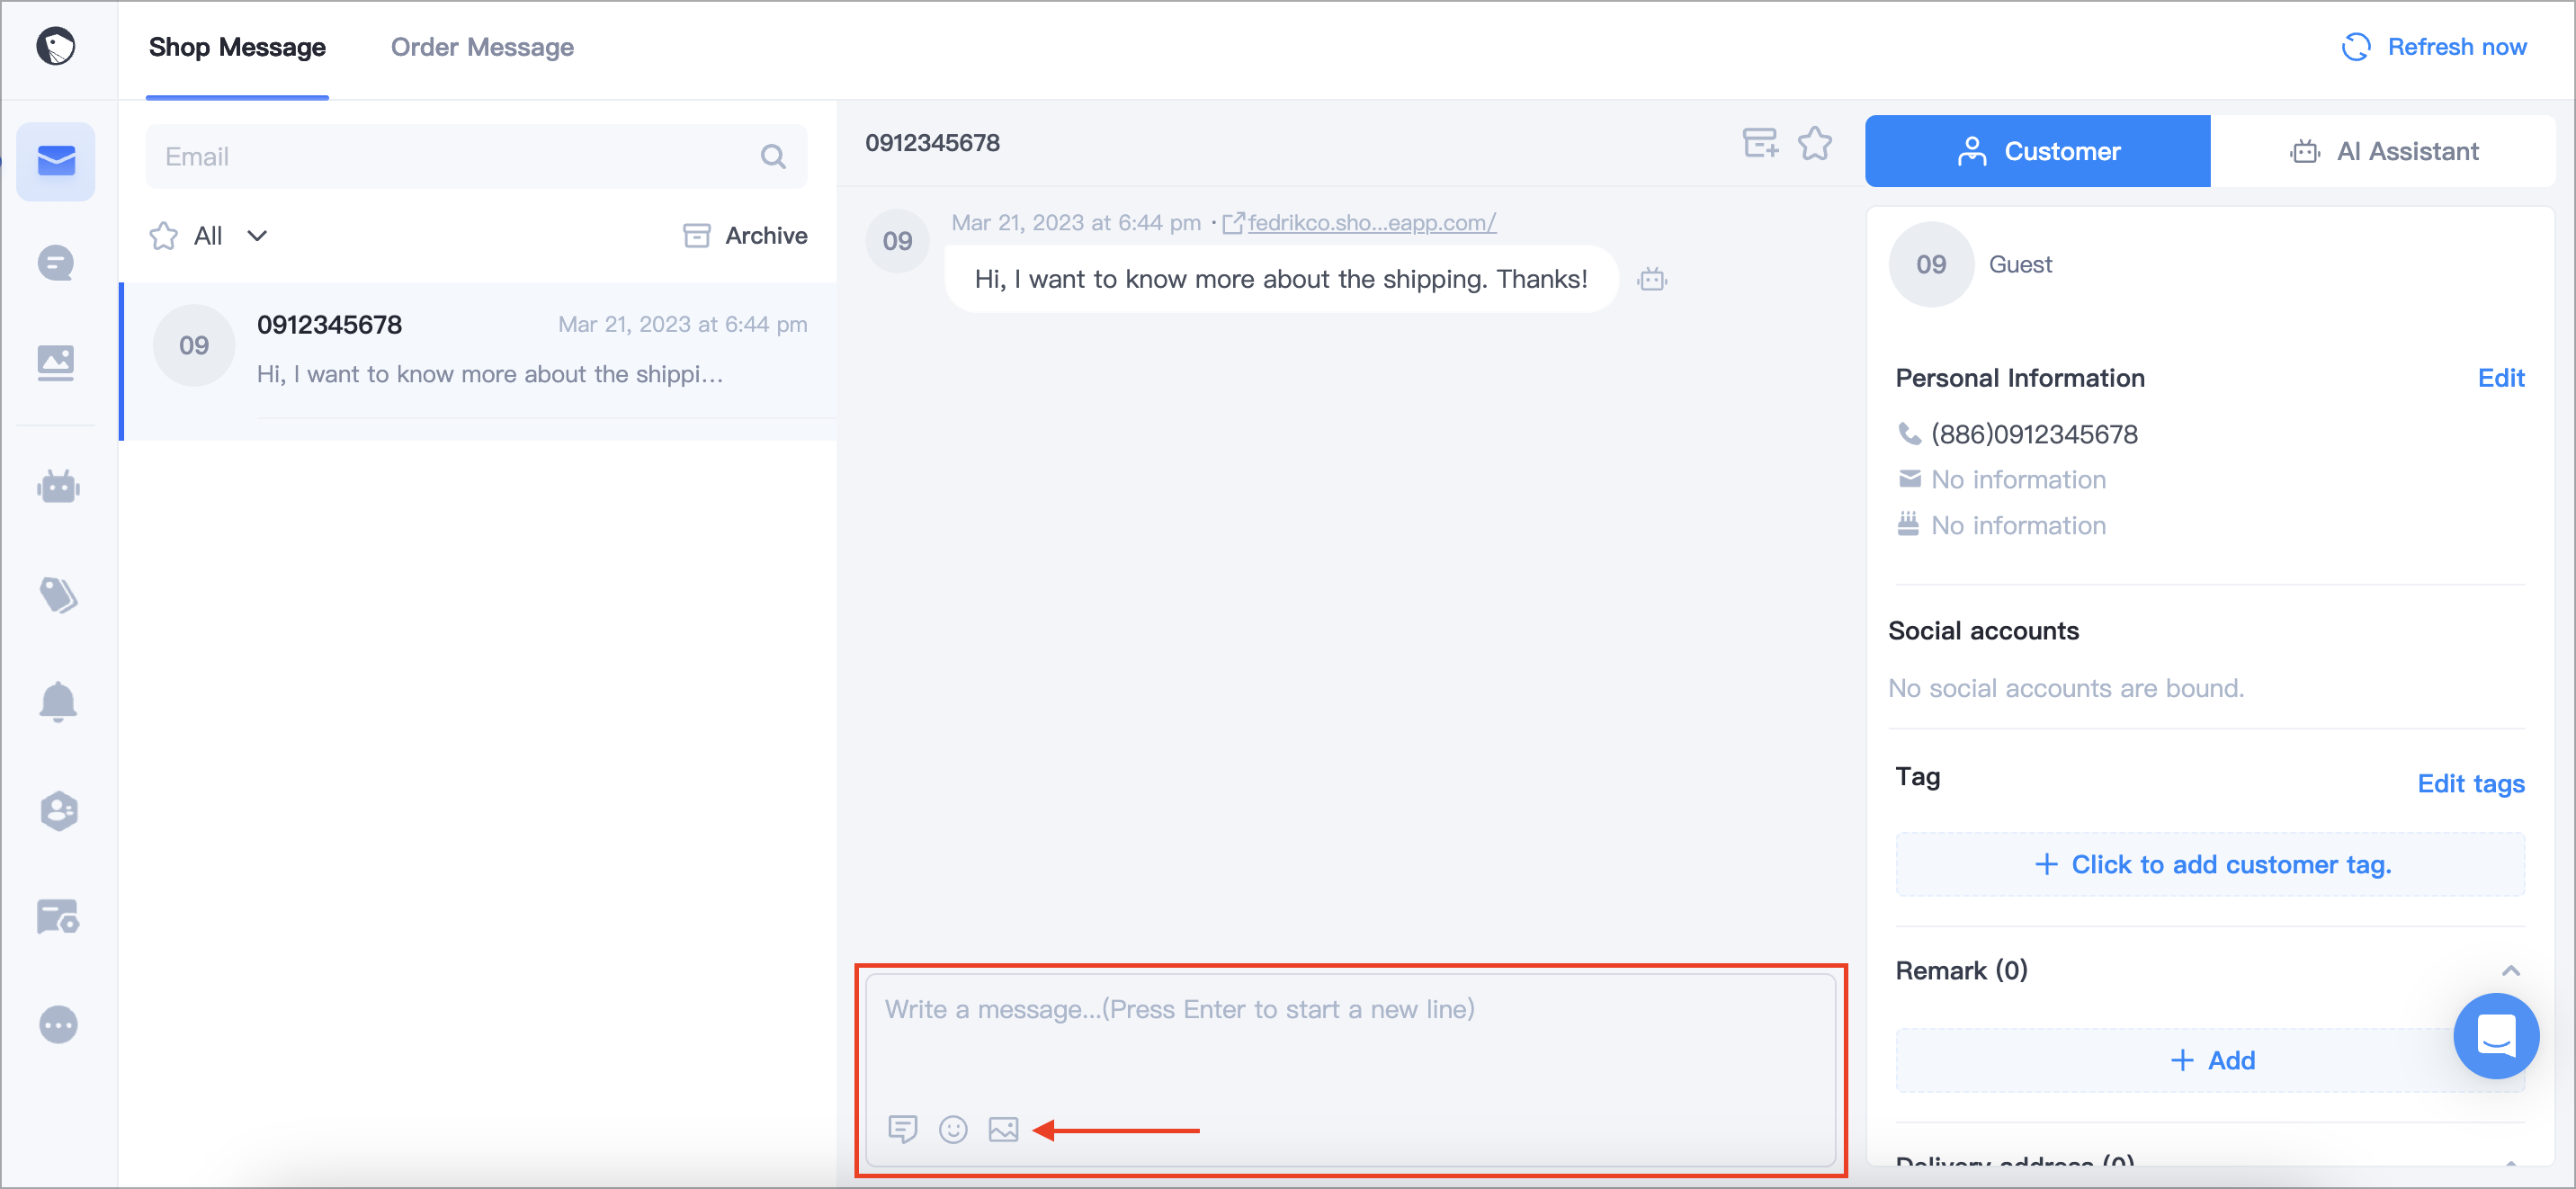Viewport: 2576px width, 1189px height.
Task: Click the Social accounts heading
Action: pos(1983,631)
